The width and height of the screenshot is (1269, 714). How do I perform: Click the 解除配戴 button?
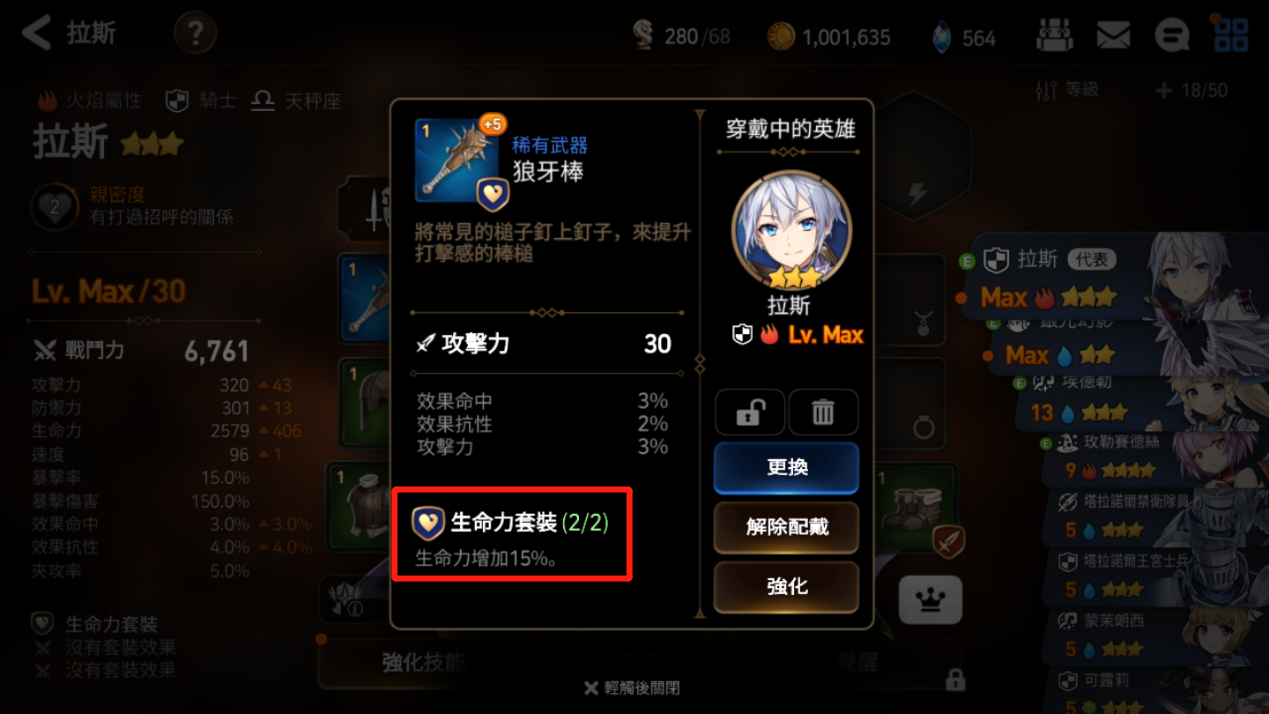pyautogui.click(x=786, y=527)
